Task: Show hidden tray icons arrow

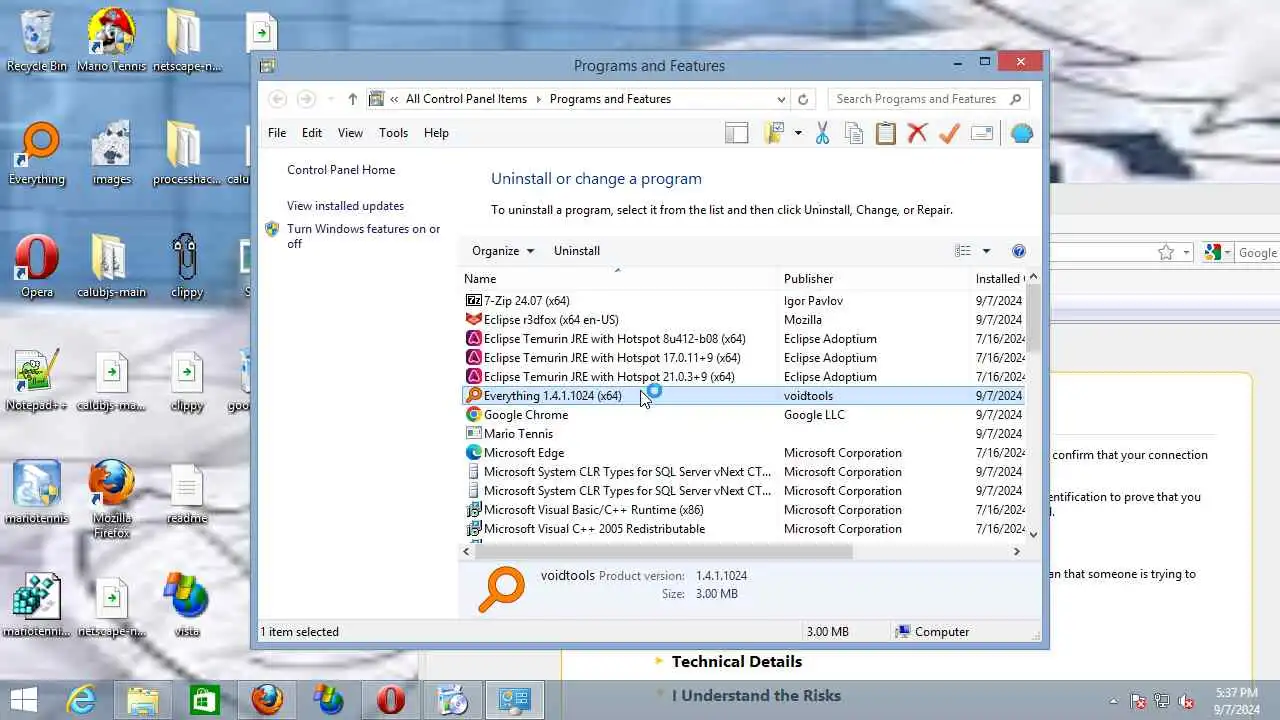Action: click(1114, 701)
